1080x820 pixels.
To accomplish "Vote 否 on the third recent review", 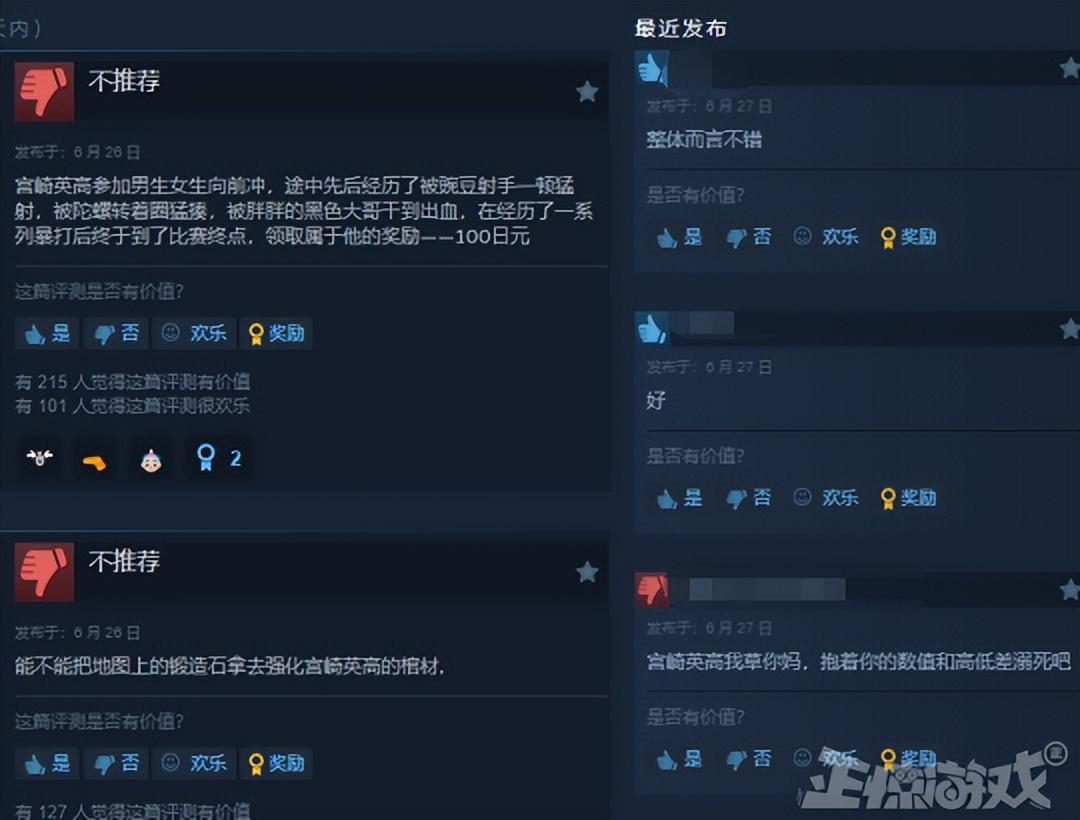I will click(x=749, y=759).
